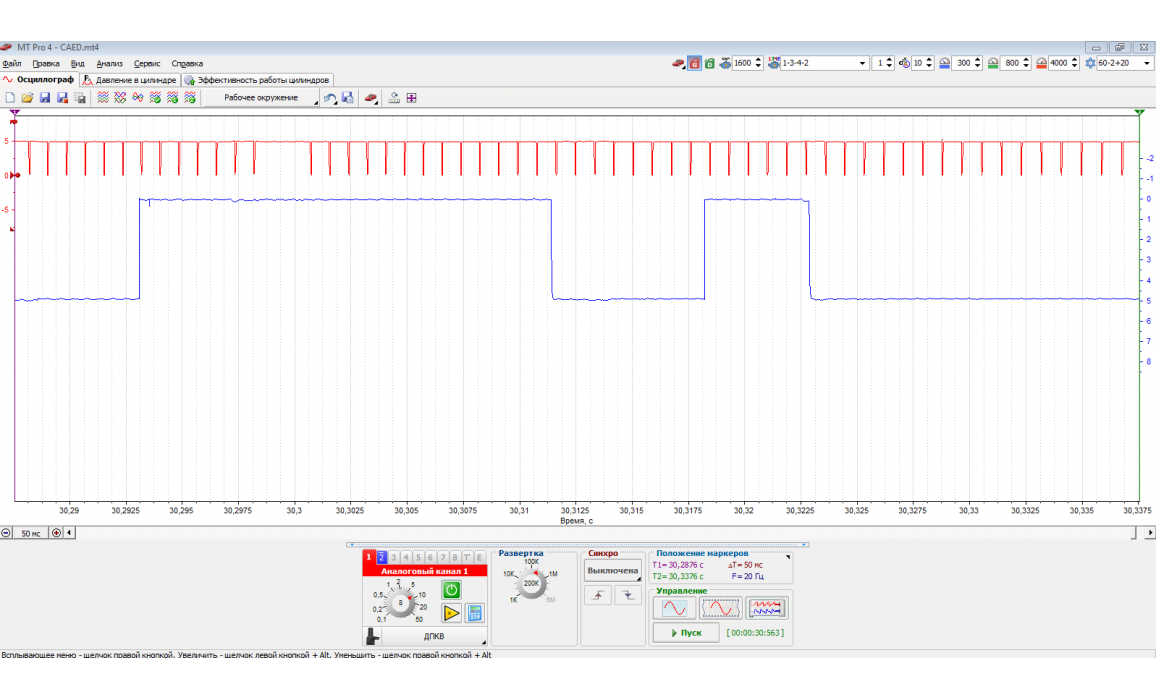Toggle the red G mode button

[694, 63]
